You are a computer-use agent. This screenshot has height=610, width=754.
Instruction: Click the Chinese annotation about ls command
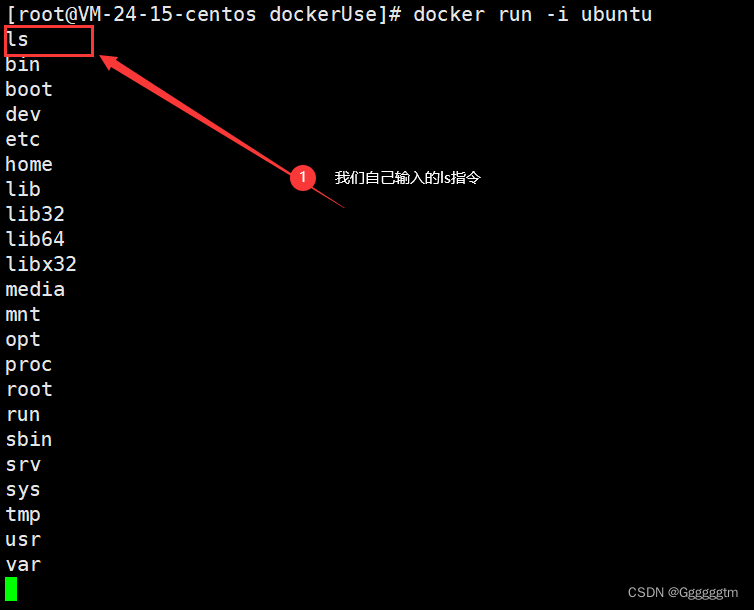tap(407, 178)
